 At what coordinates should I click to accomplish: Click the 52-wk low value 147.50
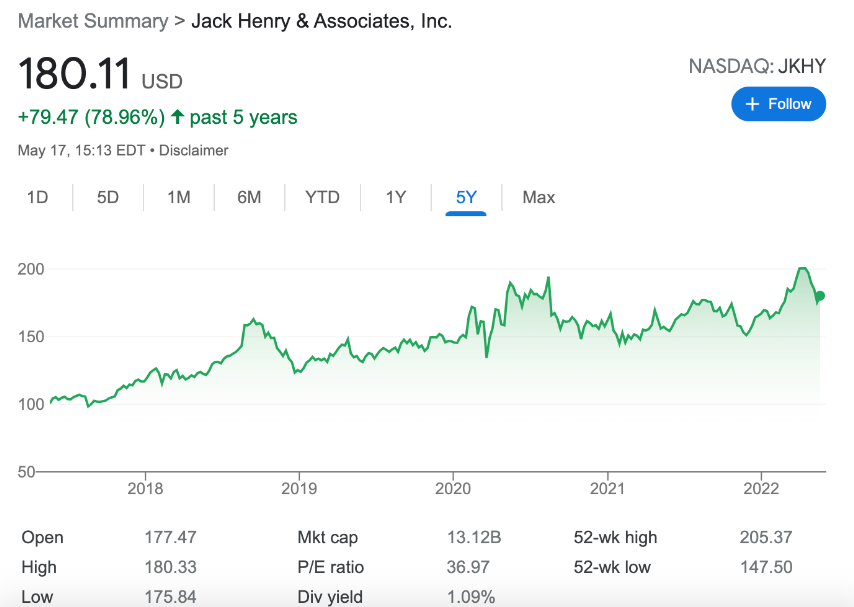[x=766, y=567]
